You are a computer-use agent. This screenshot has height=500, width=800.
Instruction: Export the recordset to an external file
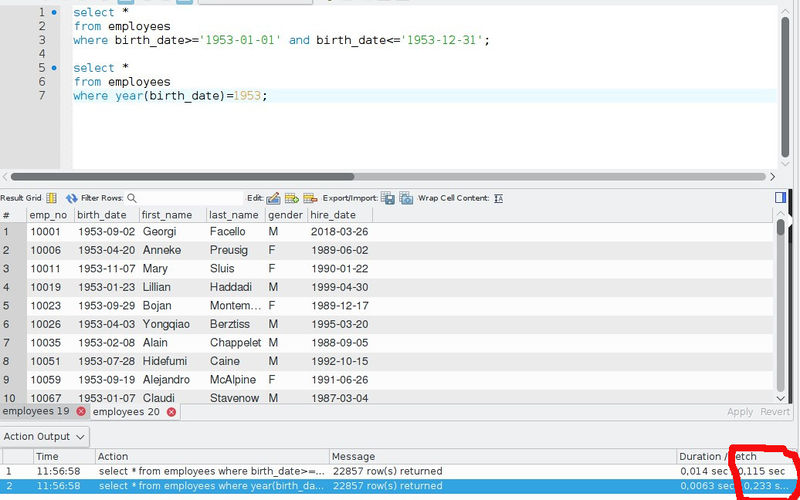pos(388,198)
